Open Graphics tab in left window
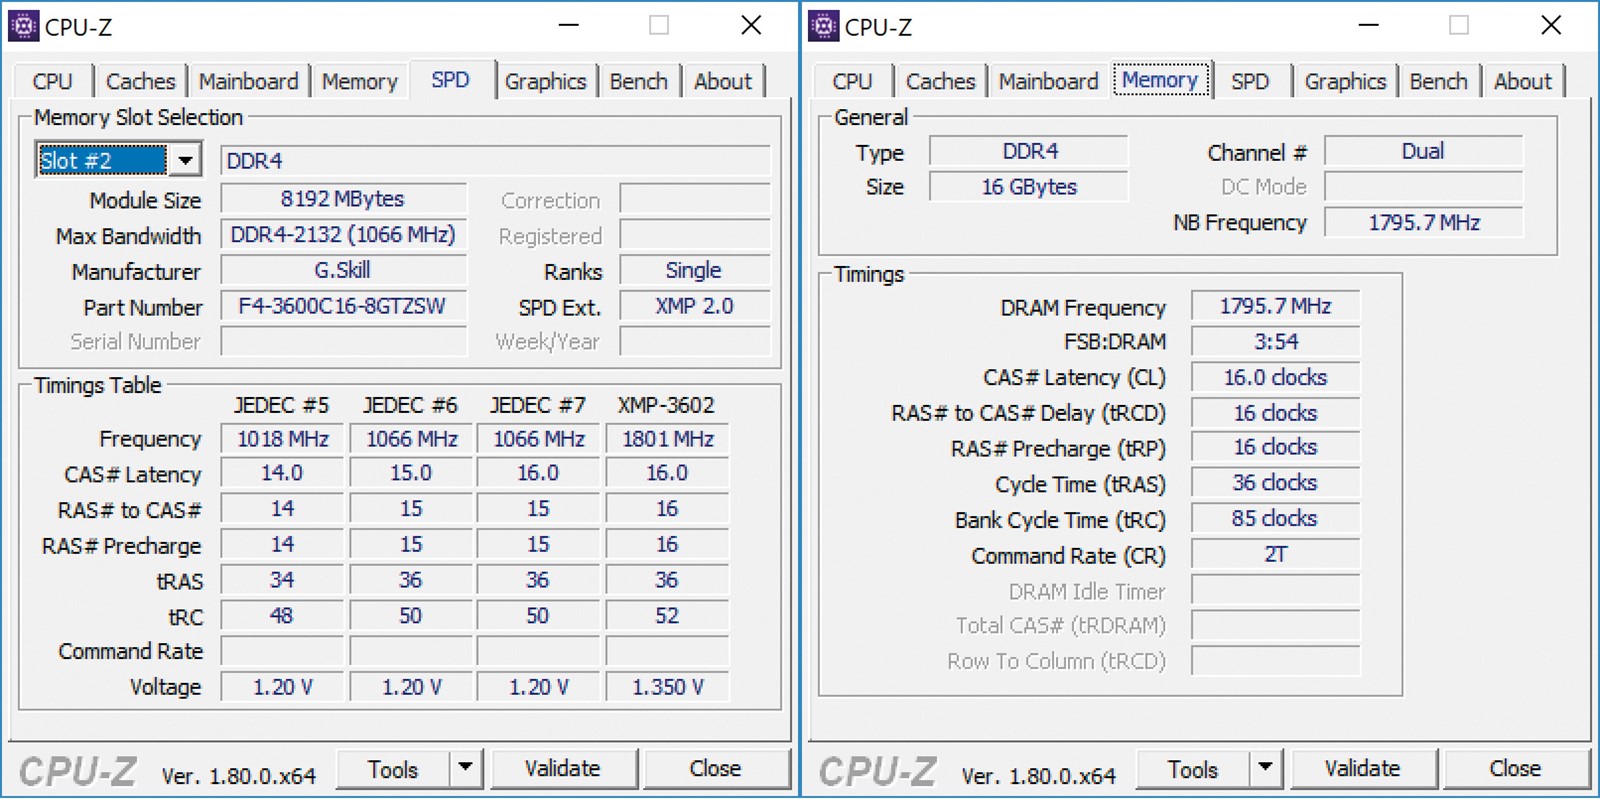The image size is (1600, 799). (545, 82)
